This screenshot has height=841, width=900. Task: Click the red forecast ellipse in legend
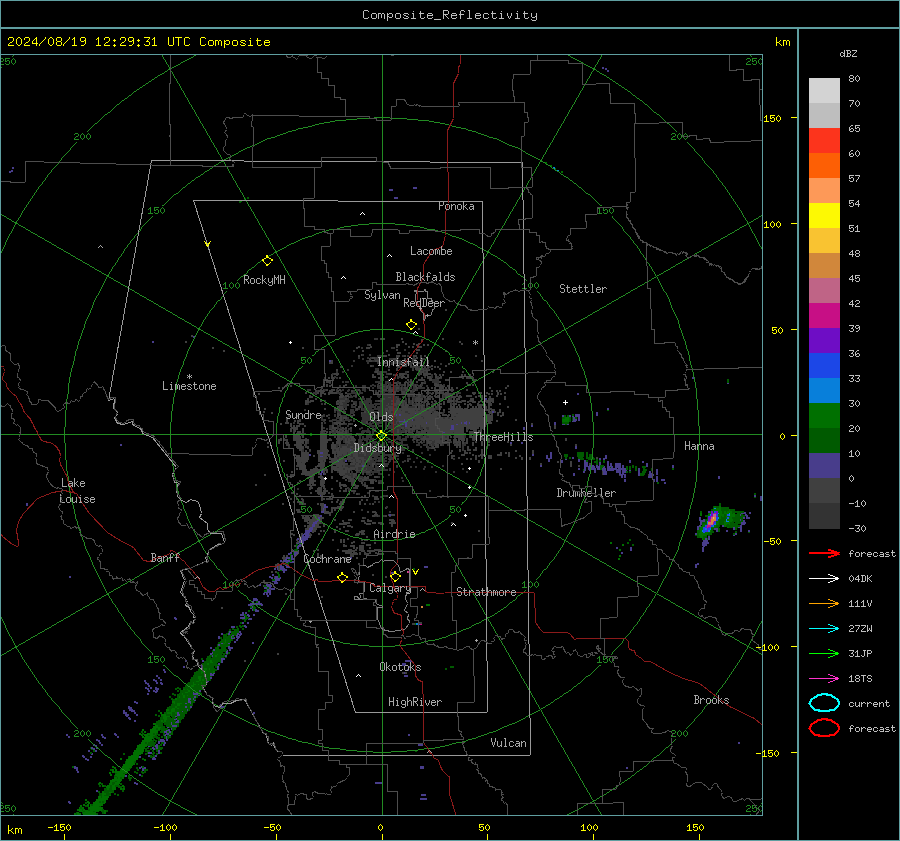pyautogui.click(x=824, y=728)
